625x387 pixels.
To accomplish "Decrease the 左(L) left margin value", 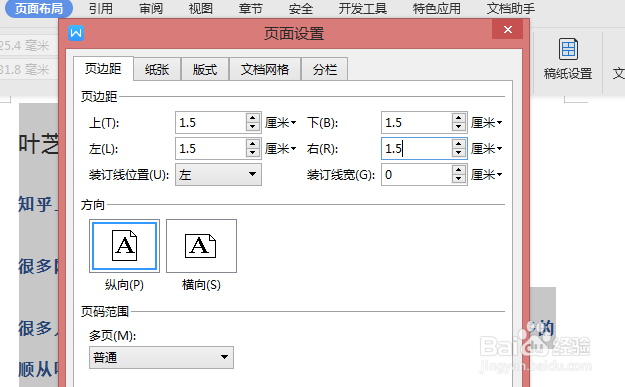I will tap(253, 153).
